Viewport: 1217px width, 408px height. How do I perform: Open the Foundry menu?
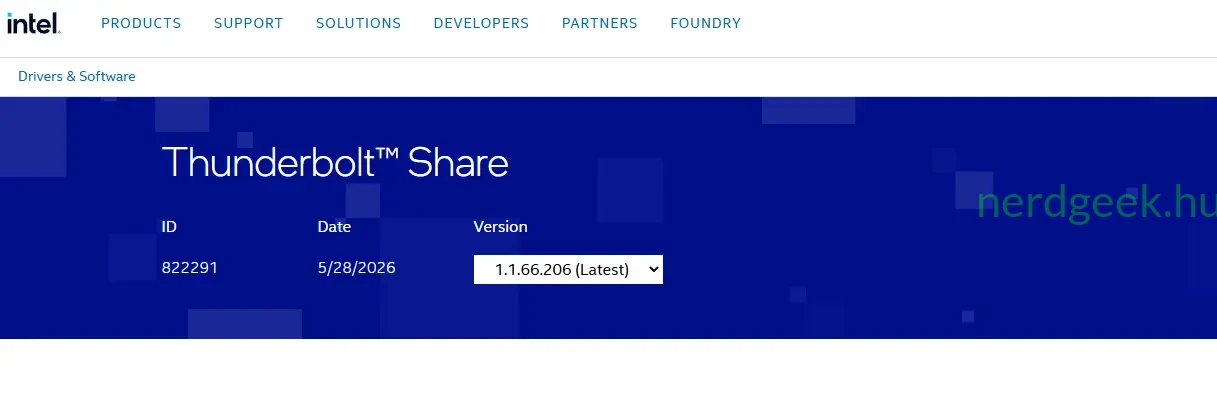[x=706, y=23]
